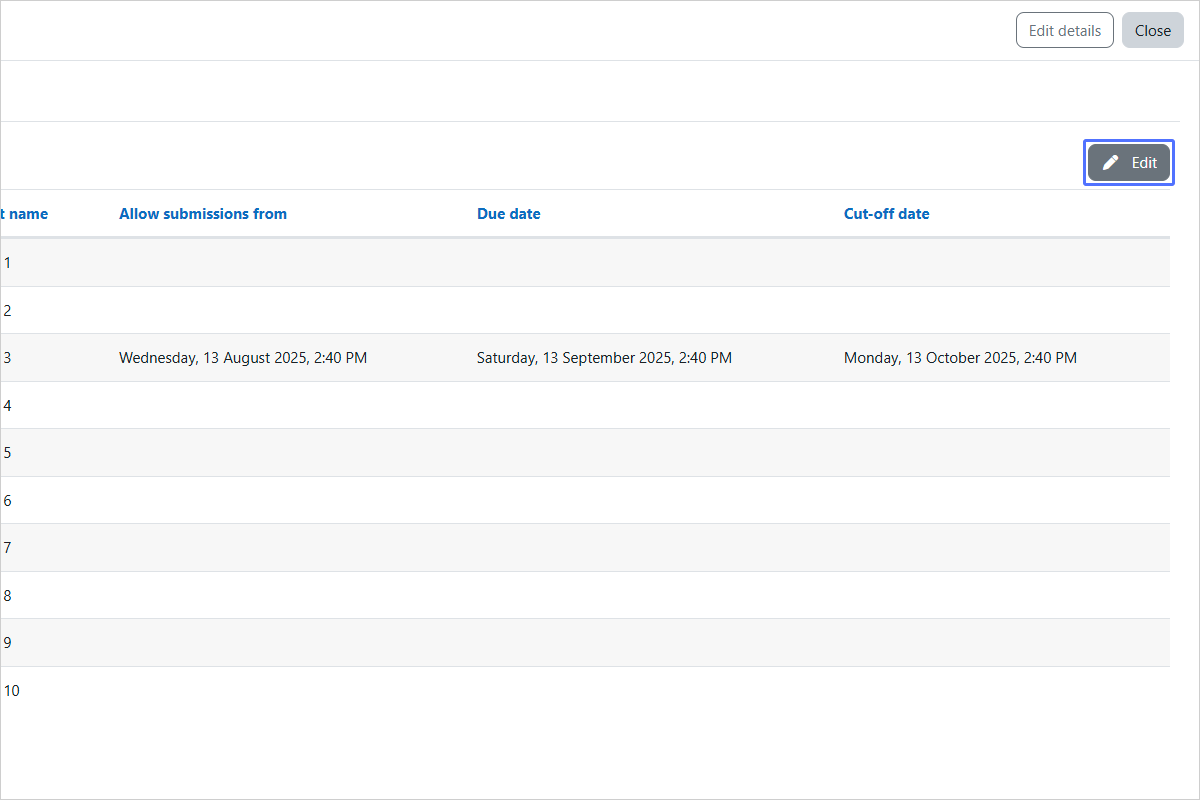Click row number 5 text
This screenshot has width=1200, height=800.
[7, 453]
